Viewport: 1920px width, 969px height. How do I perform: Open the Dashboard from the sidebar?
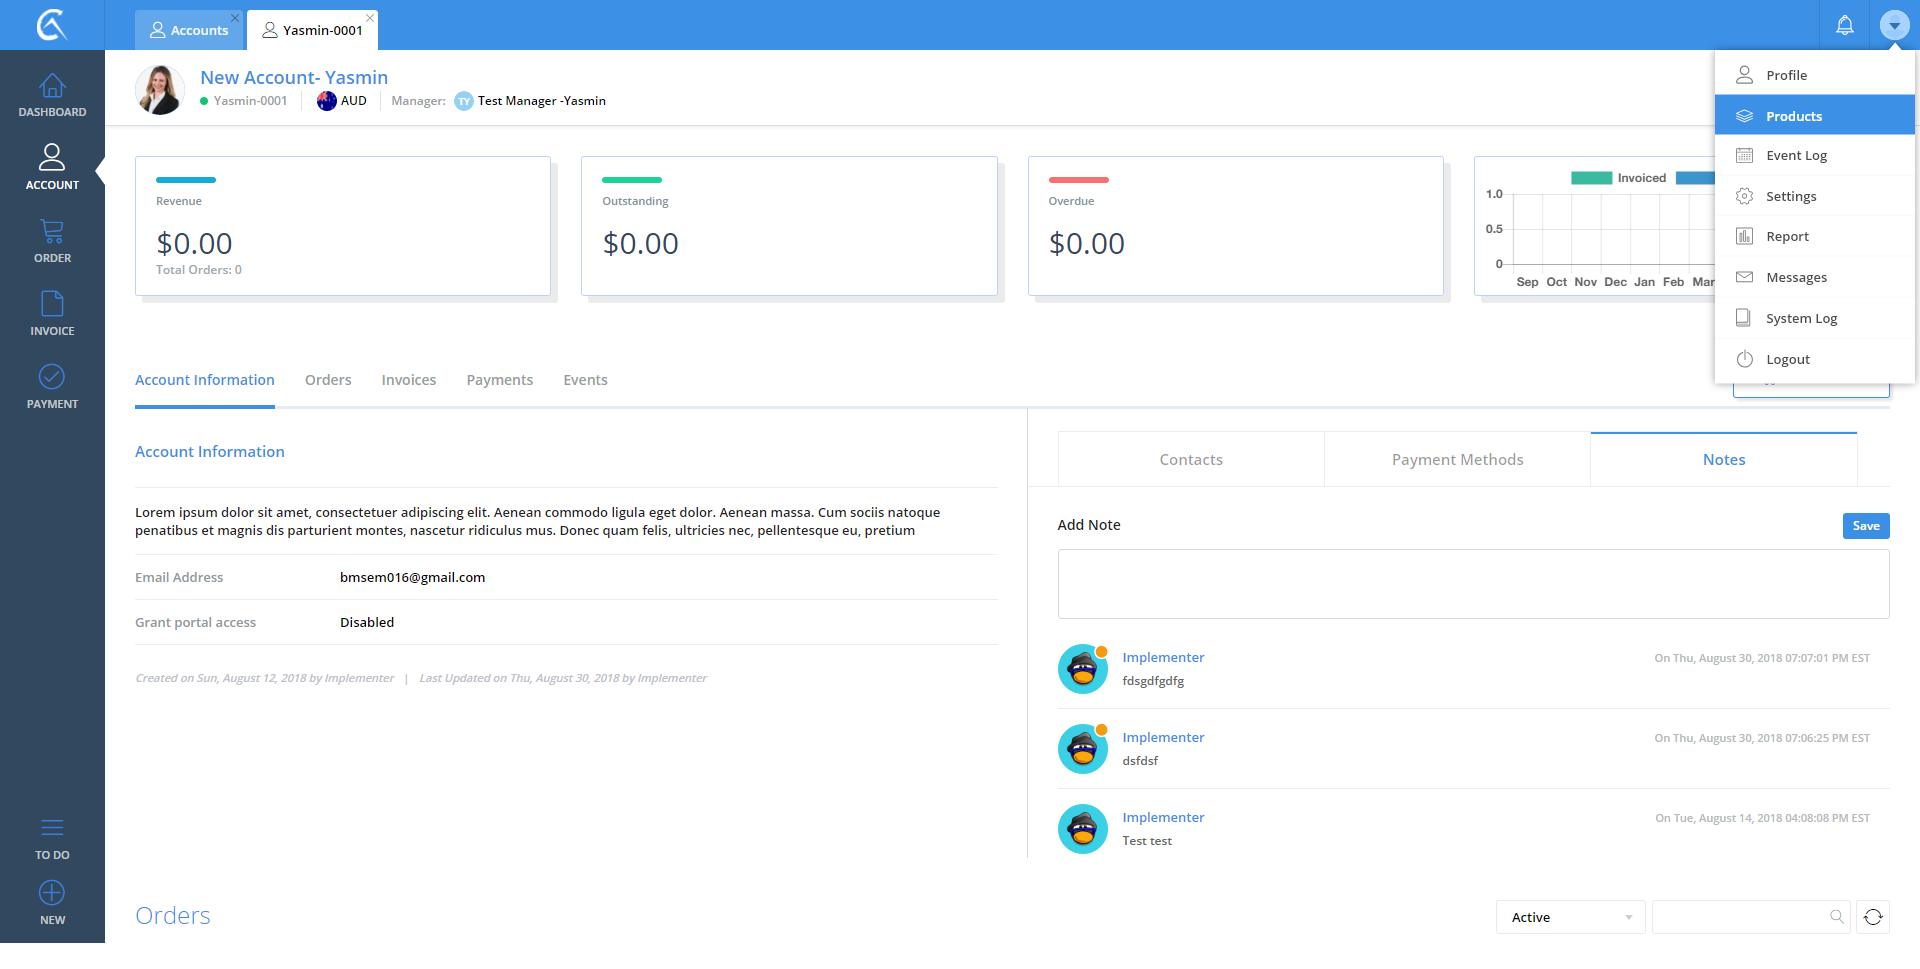point(52,96)
